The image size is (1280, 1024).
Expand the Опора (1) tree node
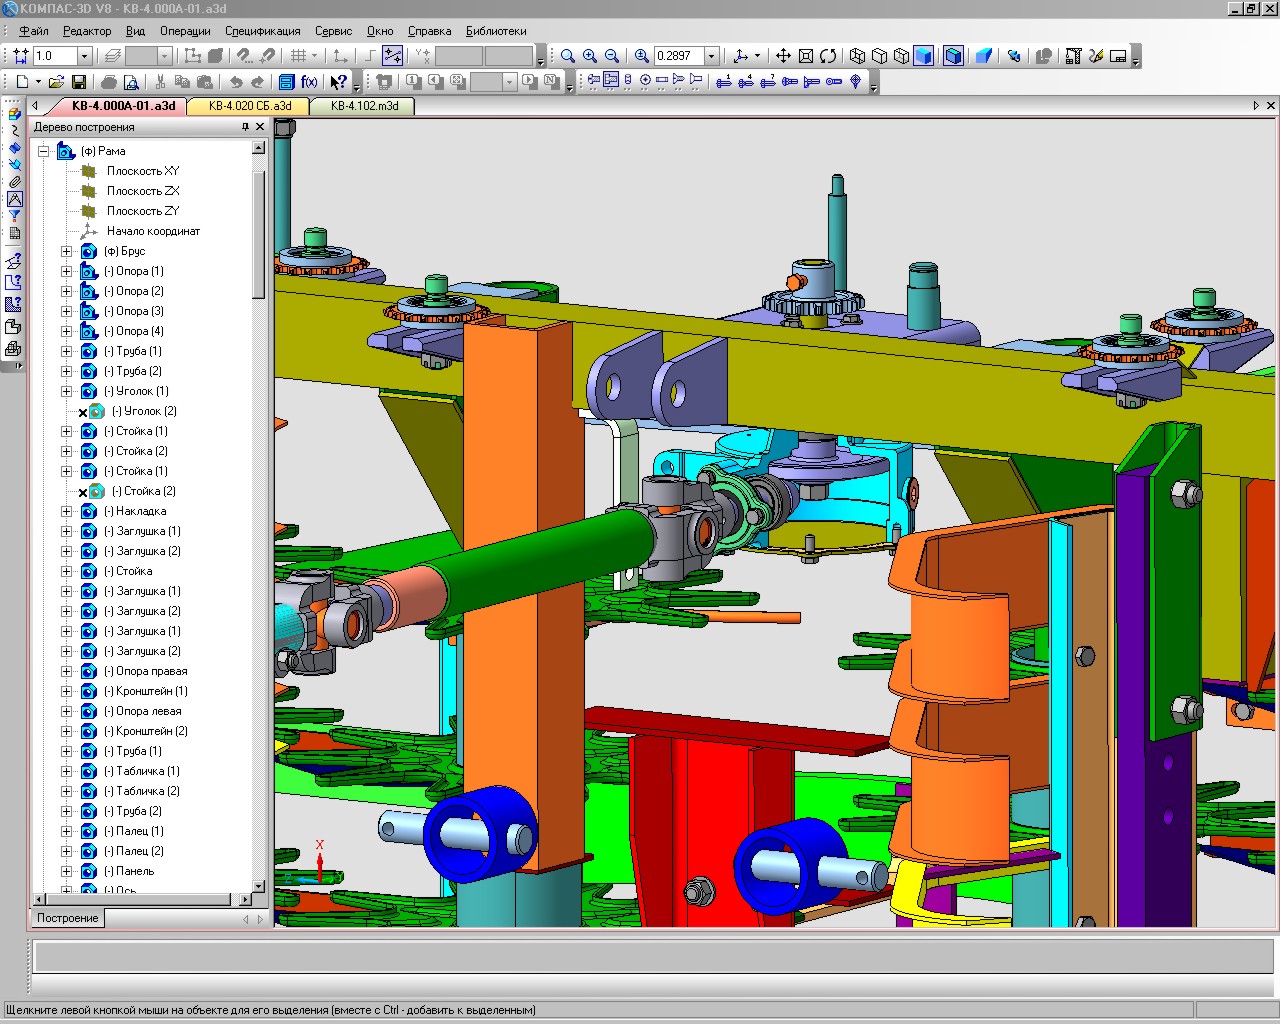click(x=66, y=271)
